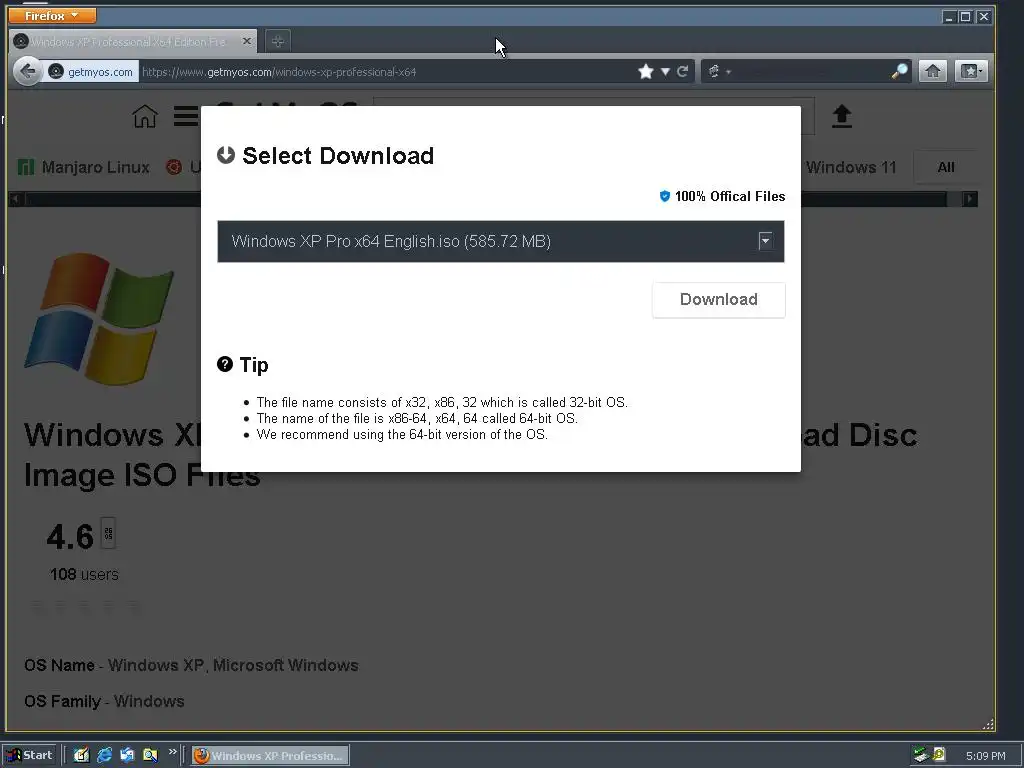This screenshot has width=1024, height=768.
Task: Click the blue shield Official Files icon
Action: [x=665, y=197]
